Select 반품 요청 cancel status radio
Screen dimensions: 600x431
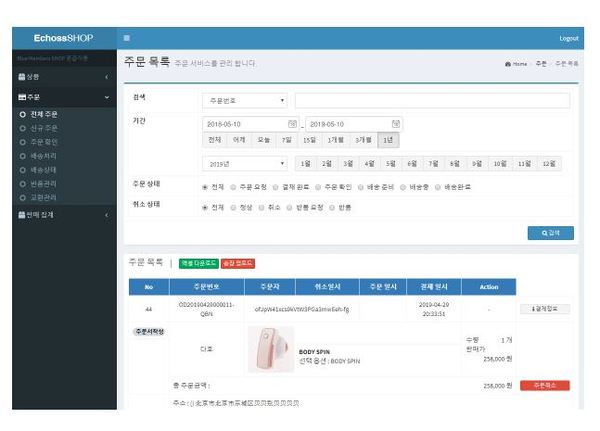290,207
